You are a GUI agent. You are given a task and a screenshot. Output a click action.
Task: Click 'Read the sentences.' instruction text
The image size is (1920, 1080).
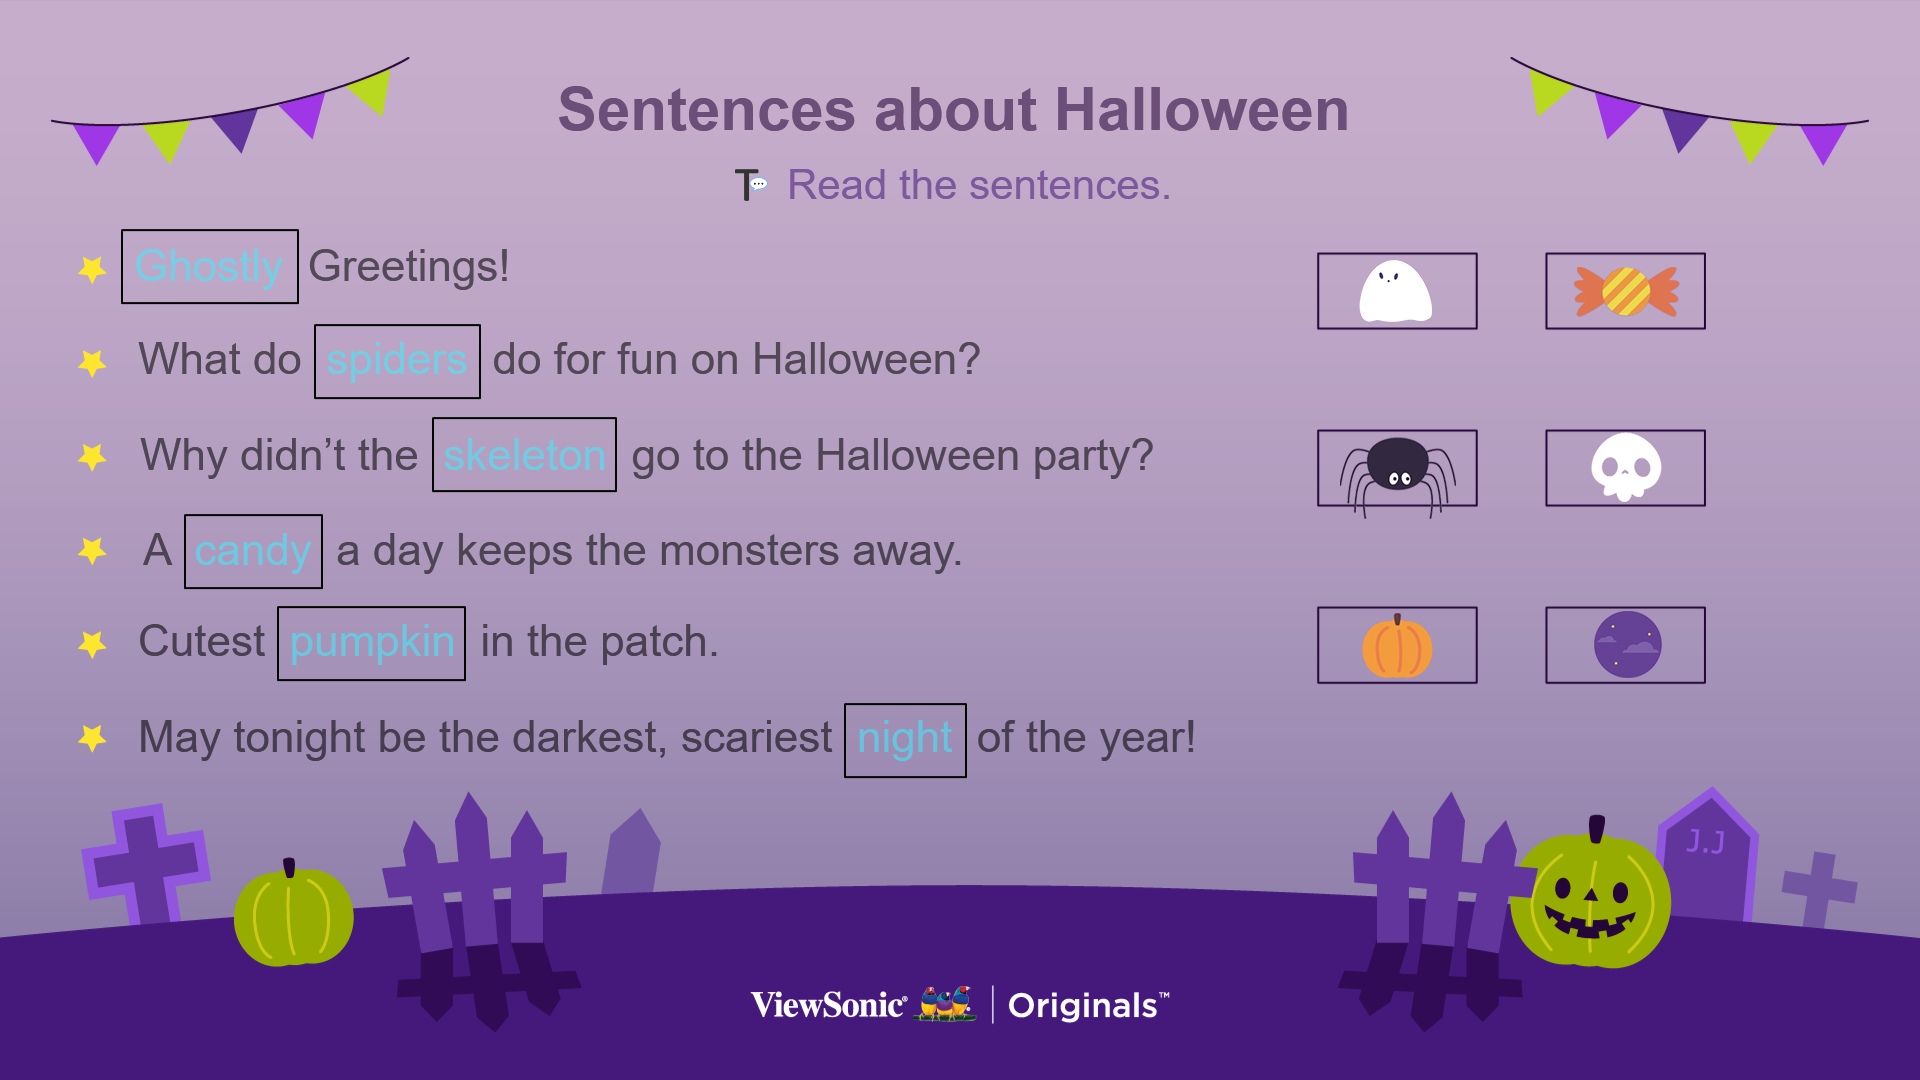[x=978, y=185]
